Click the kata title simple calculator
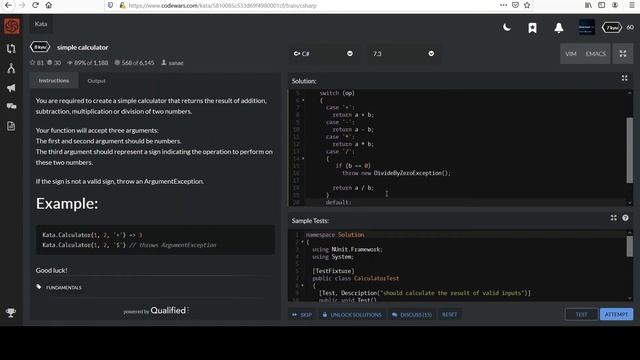Screen dimensions: 640x360 click(x=82, y=47)
